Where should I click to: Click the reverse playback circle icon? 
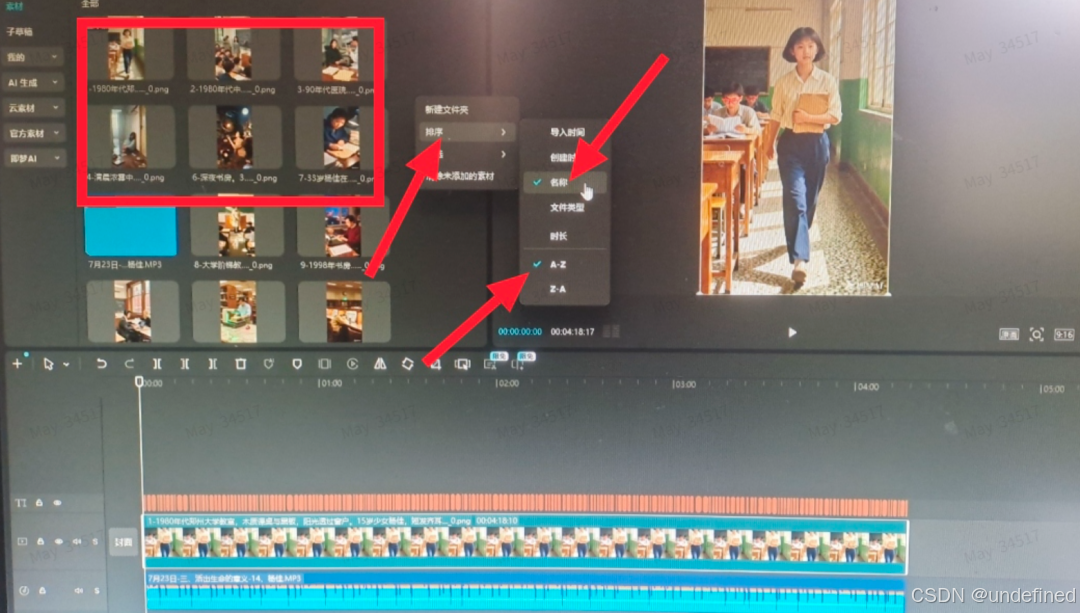[x=353, y=364]
